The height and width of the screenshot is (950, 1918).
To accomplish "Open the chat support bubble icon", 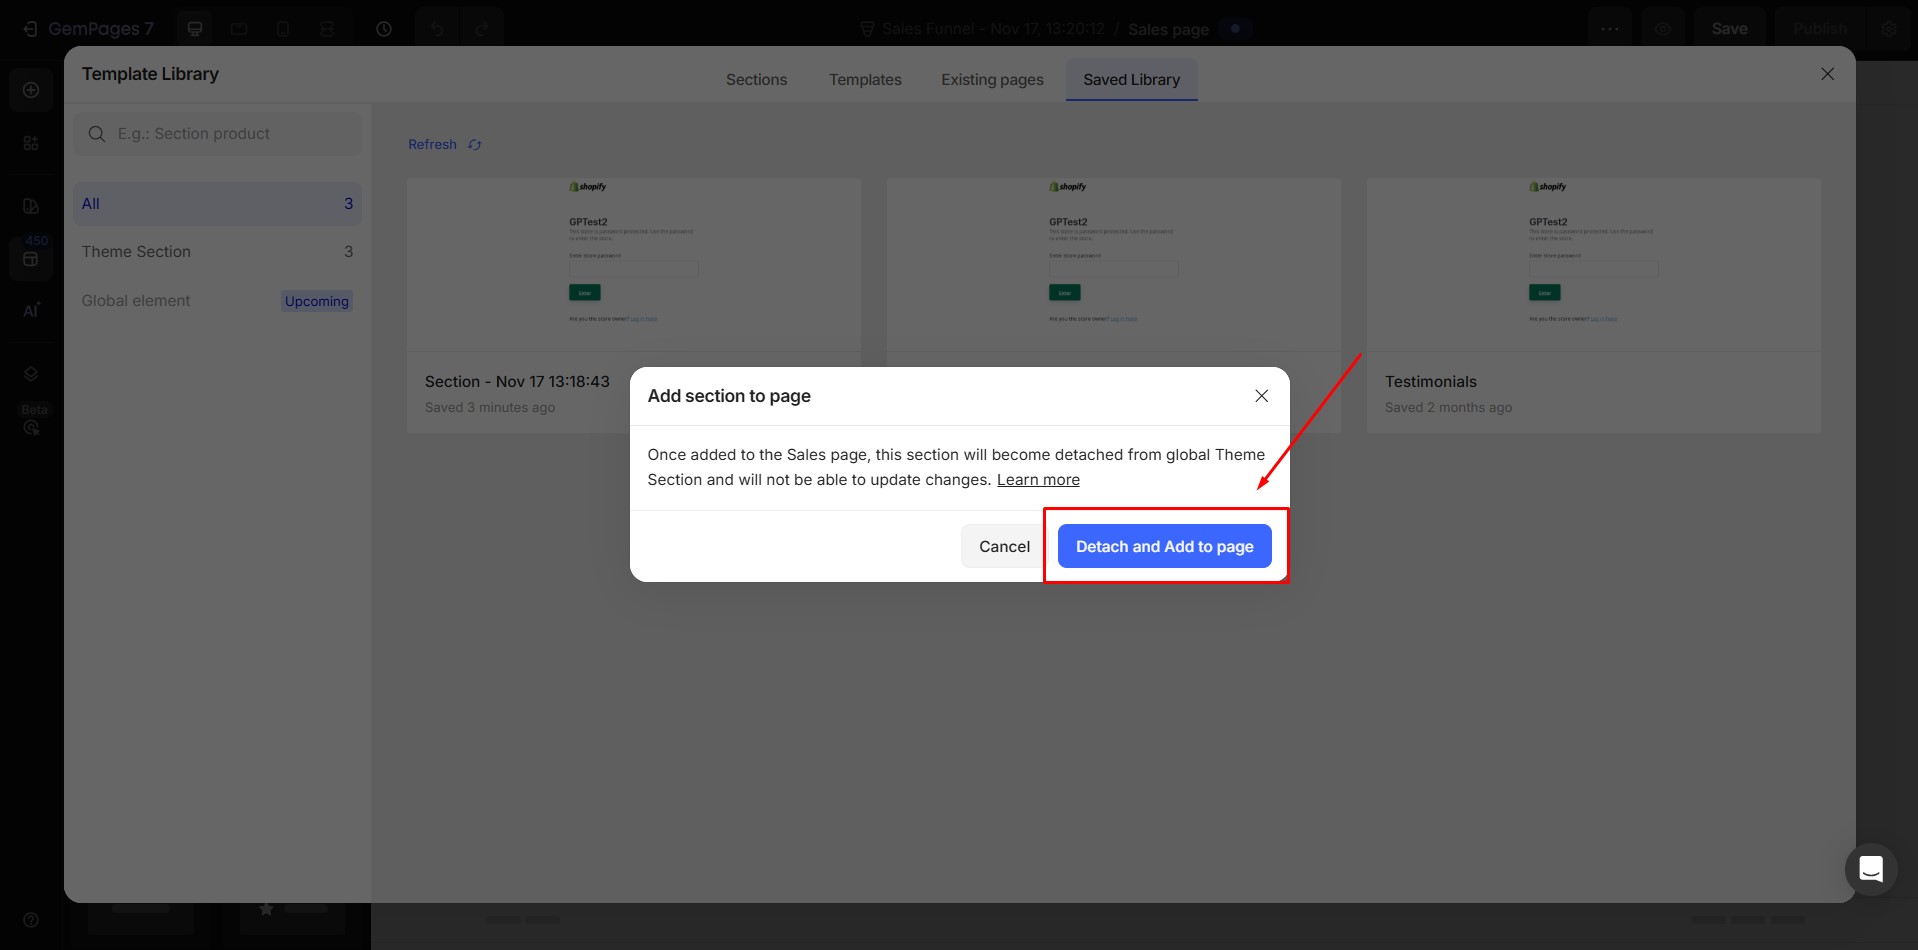I will [1870, 869].
